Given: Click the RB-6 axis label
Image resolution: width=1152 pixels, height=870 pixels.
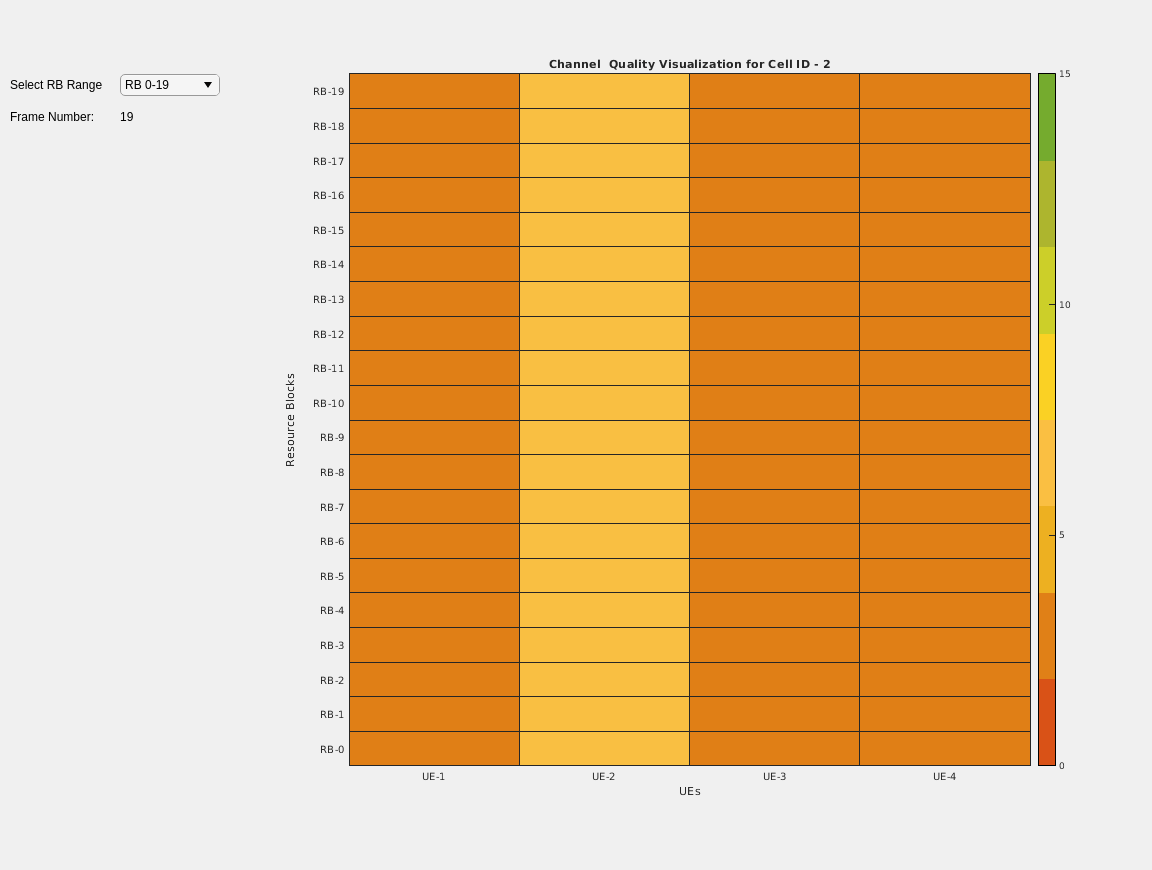Looking at the screenshot, I should click(x=332, y=542).
